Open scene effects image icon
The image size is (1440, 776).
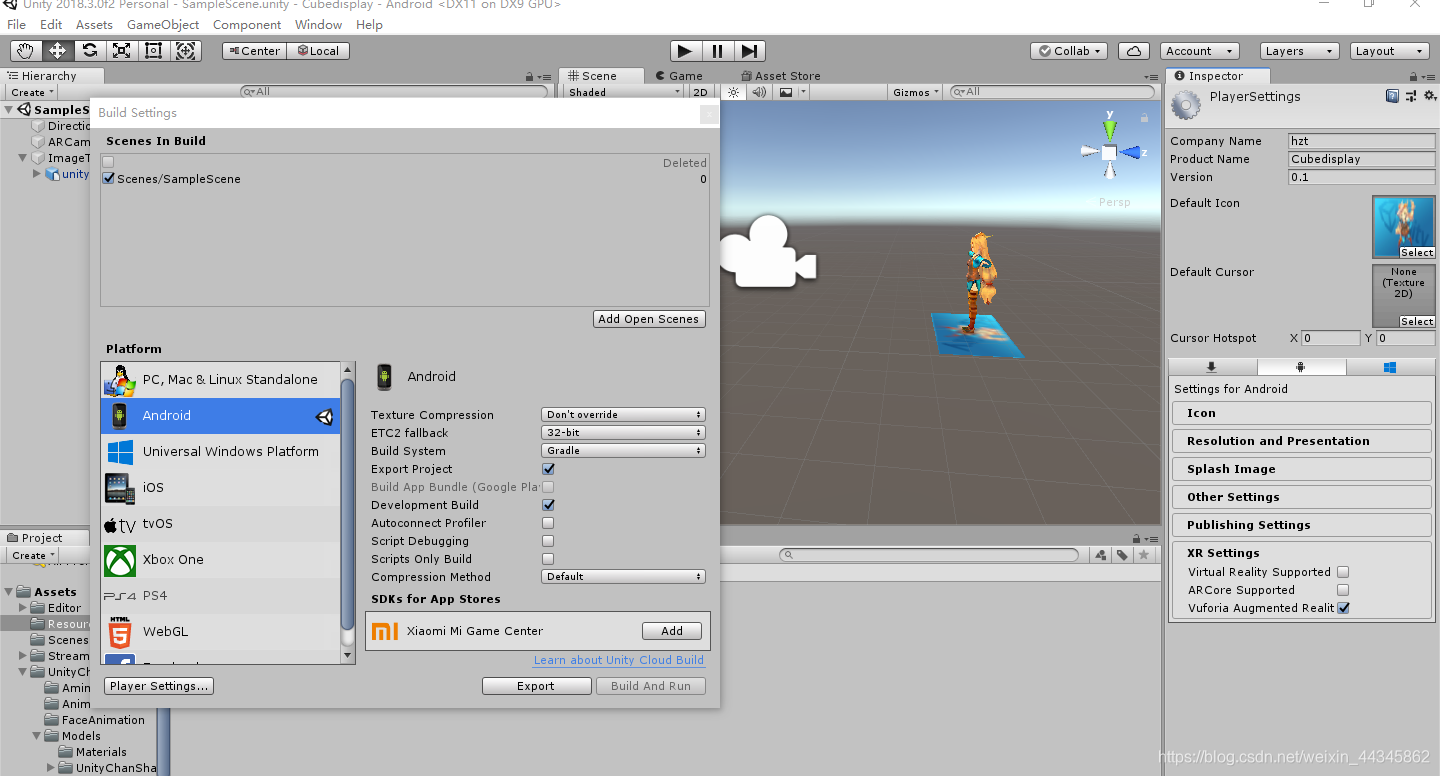tap(786, 92)
